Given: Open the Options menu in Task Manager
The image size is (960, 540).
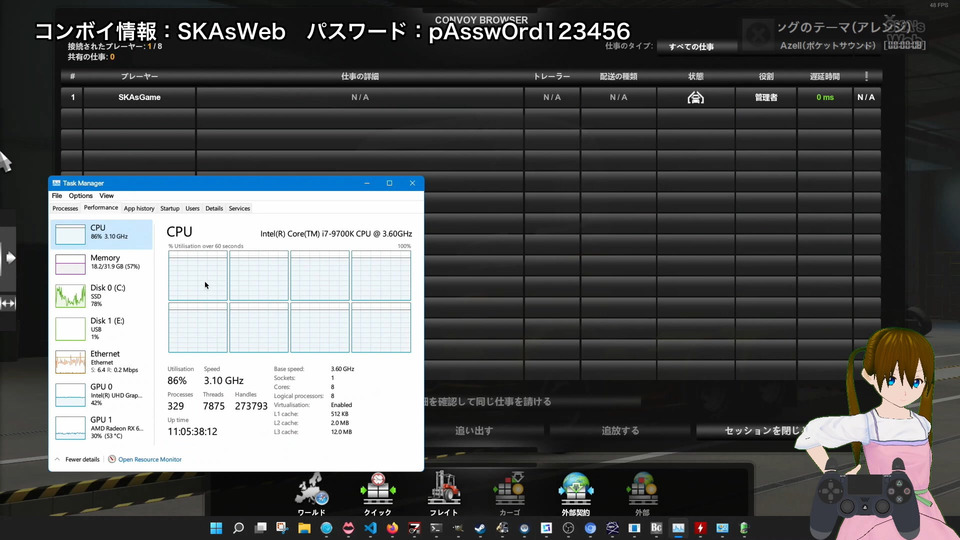Looking at the screenshot, I should 80,196.
